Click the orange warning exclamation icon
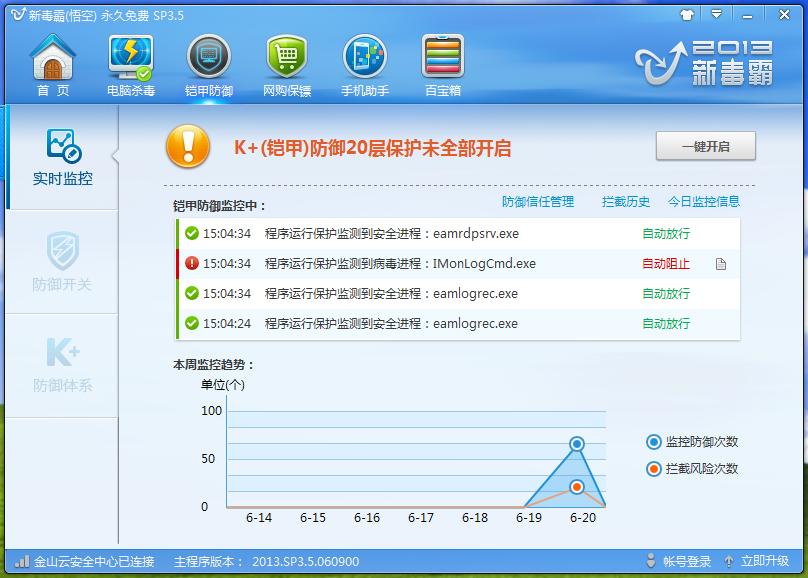The width and height of the screenshot is (808, 578). click(188, 146)
